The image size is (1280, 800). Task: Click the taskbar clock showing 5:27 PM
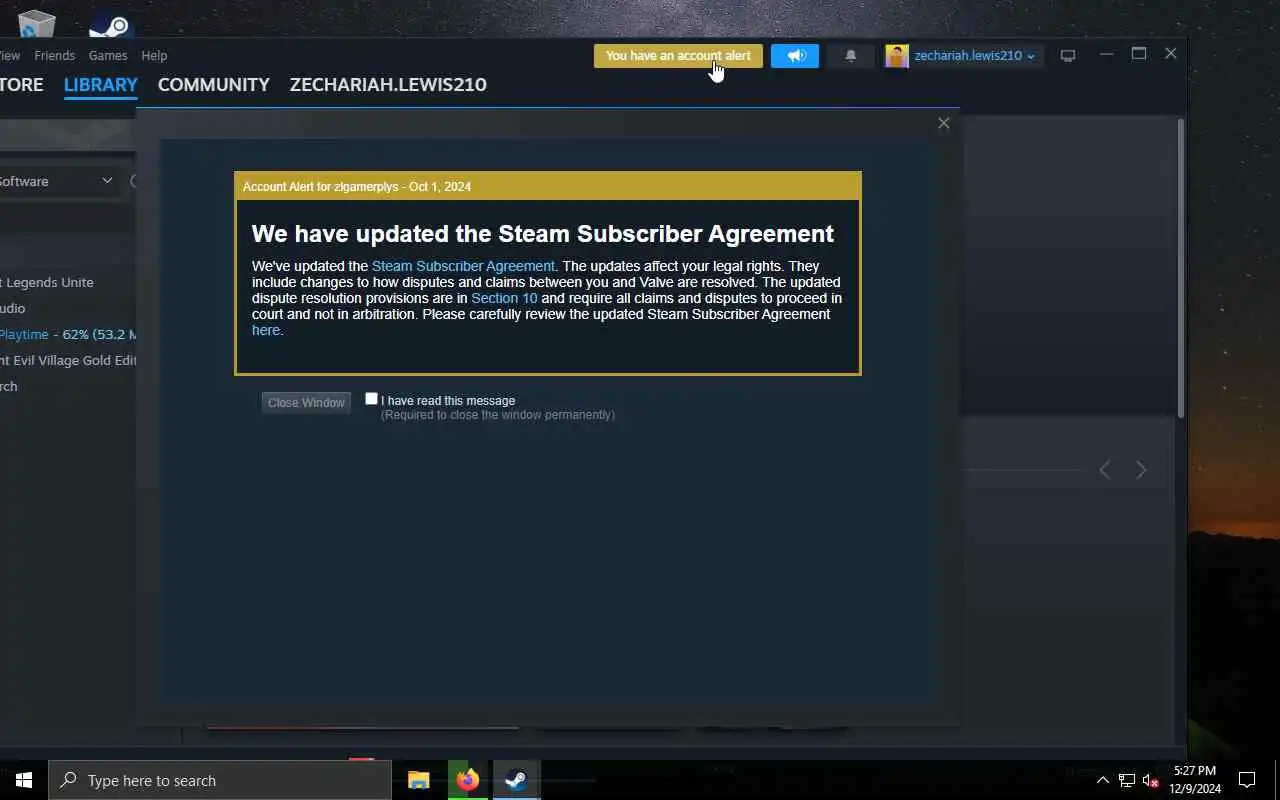tap(1195, 780)
